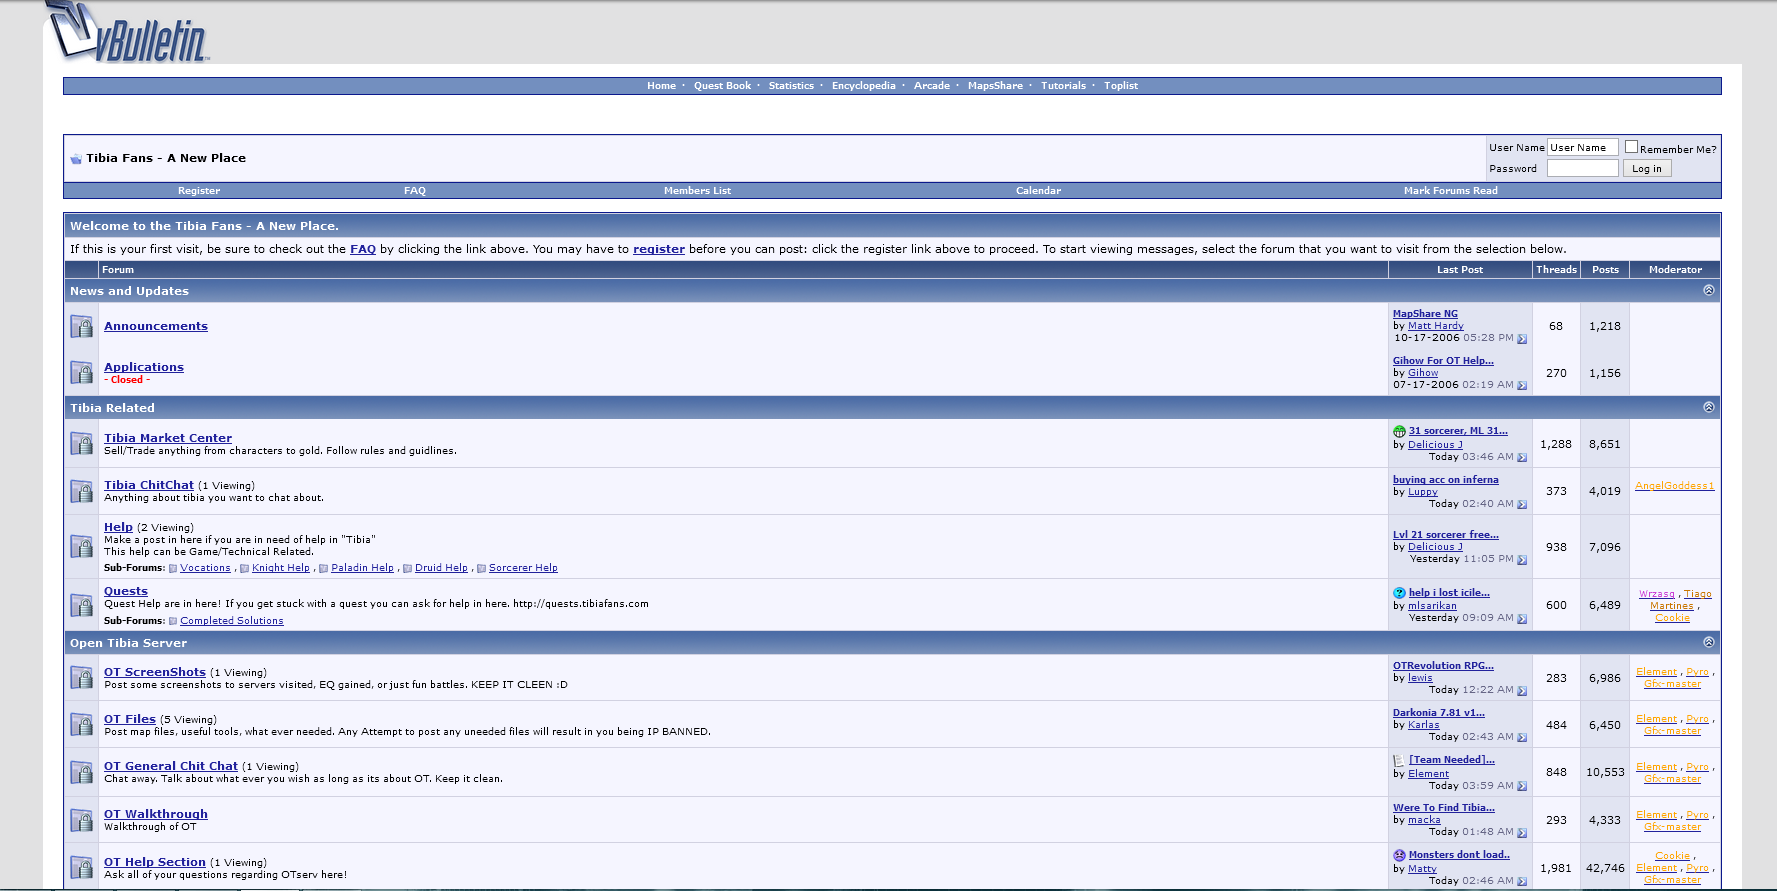The height and width of the screenshot is (891, 1777).
Task: Open Tutorials in the top navigation
Action: click(x=1063, y=86)
